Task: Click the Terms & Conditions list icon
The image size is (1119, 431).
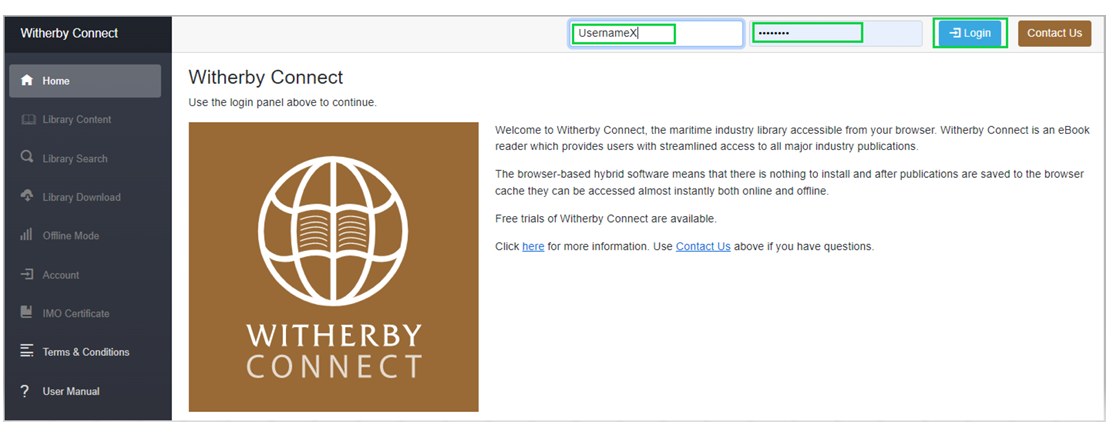Action: (x=27, y=352)
